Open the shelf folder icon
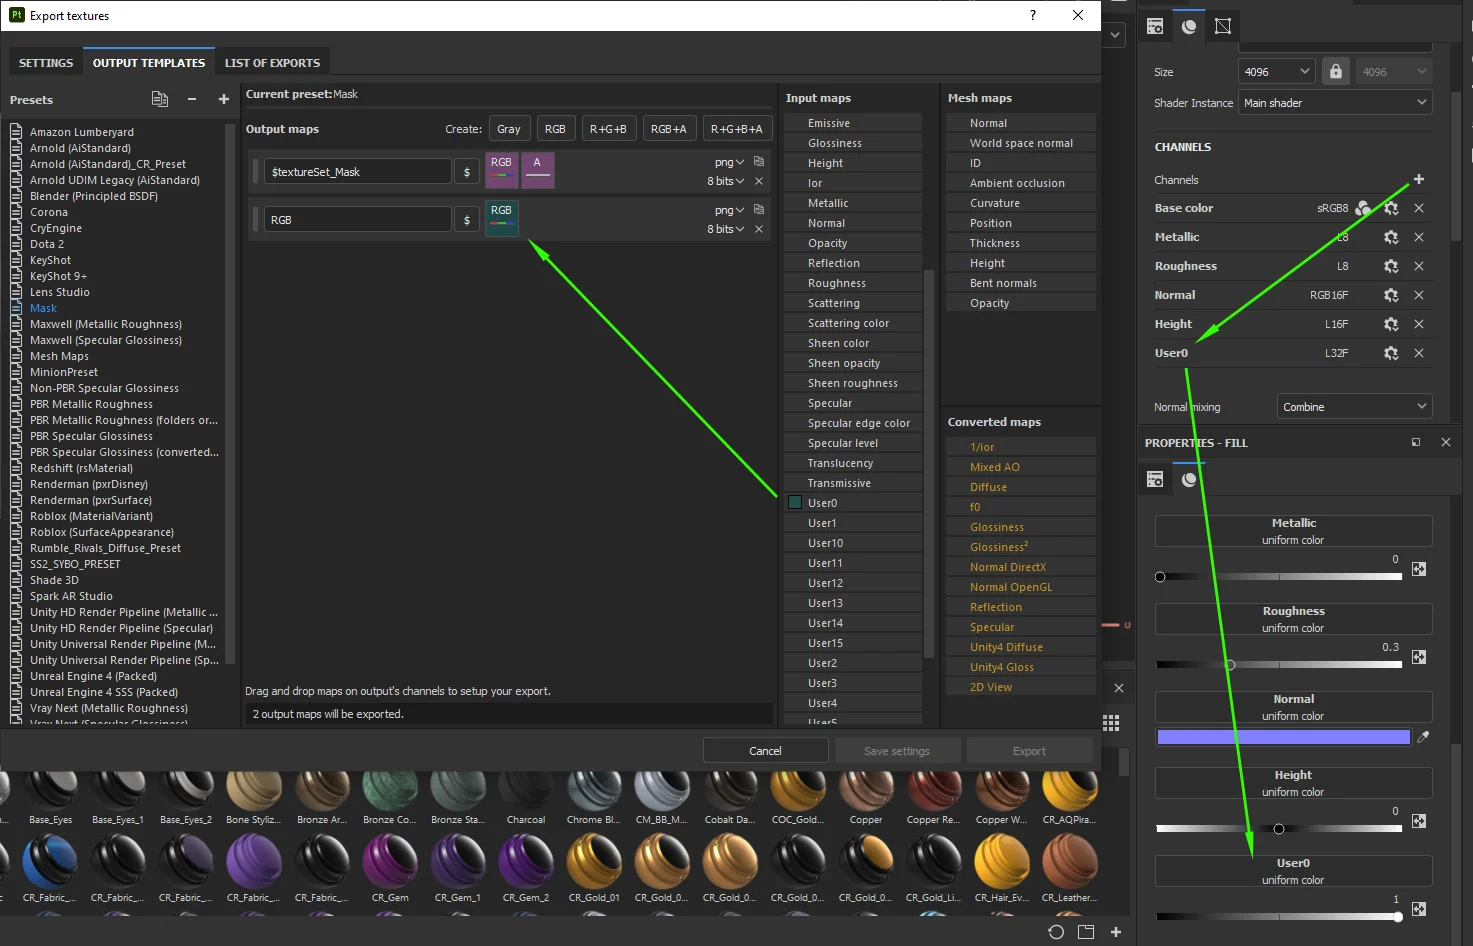The width and height of the screenshot is (1473, 946). coord(1086,932)
